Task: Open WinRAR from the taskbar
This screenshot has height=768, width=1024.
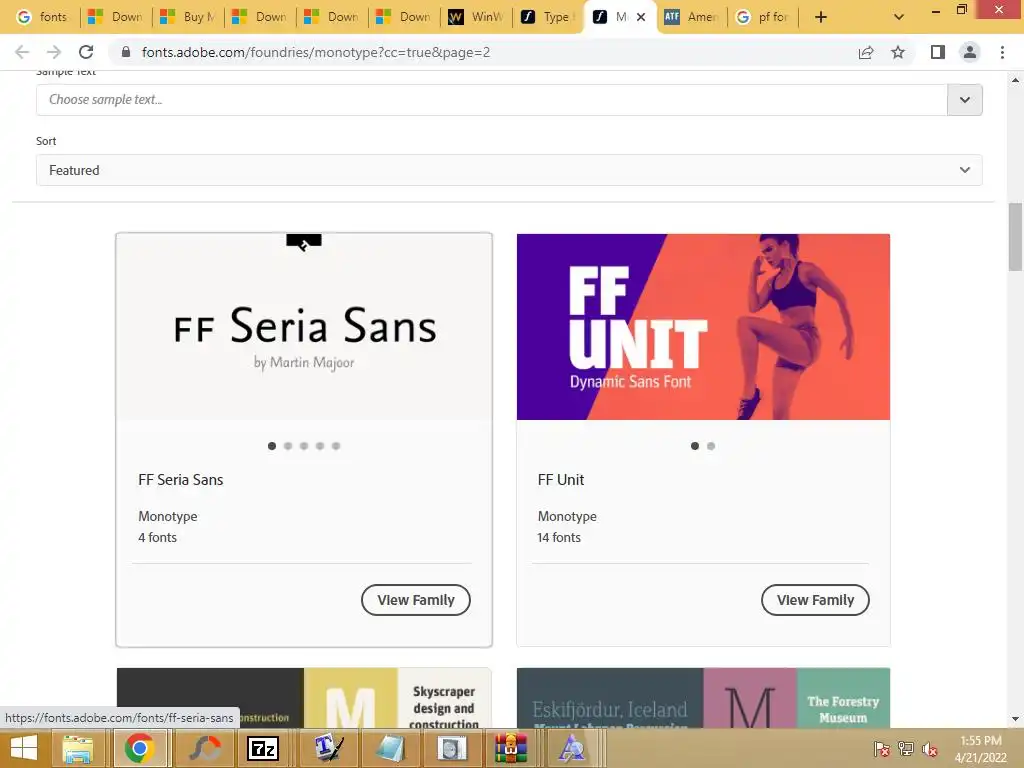Action: [510, 748]
